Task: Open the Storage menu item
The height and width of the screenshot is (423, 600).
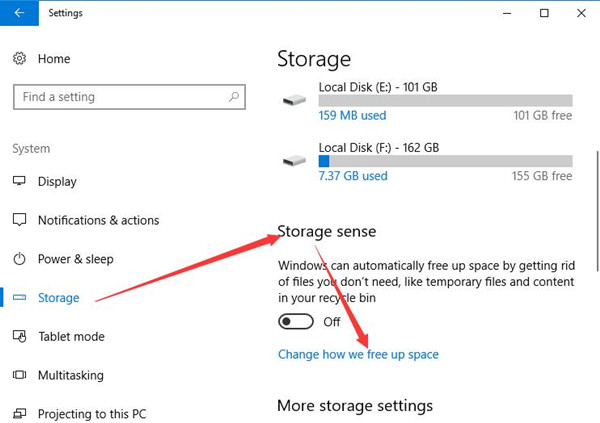Action: (x=59, y=297)
